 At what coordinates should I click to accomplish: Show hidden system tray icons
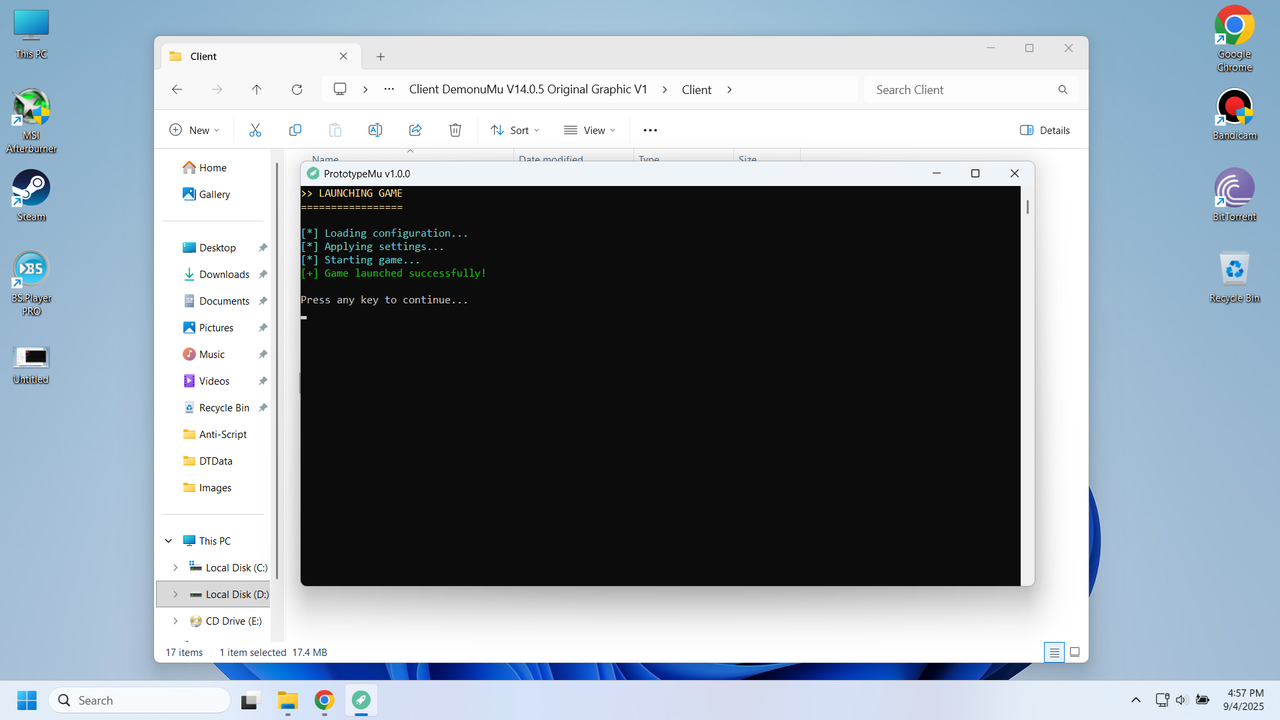1135,700
